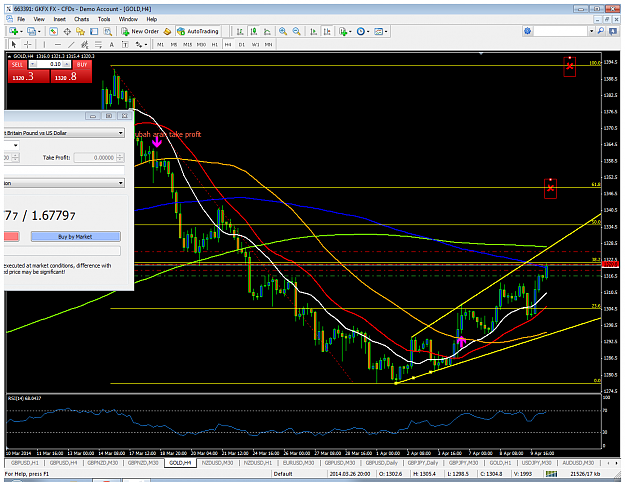625x482 pixels.
Task: Click the red SELL one-click button
Action: click(18, 64)
